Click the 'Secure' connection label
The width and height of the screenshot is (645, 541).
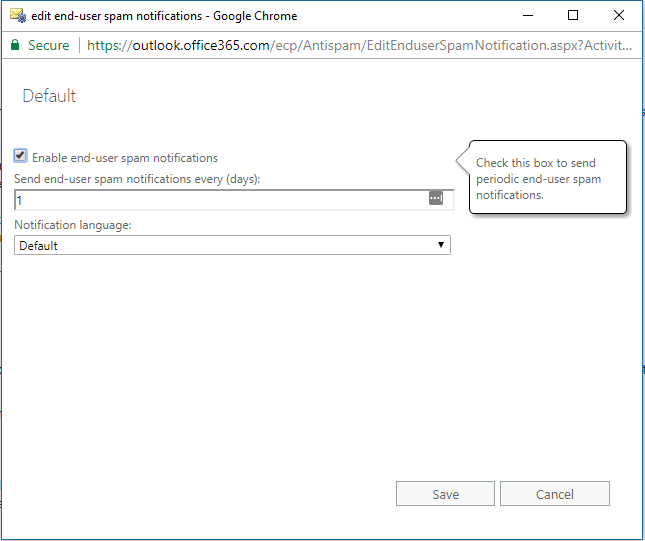click(49, 45)
